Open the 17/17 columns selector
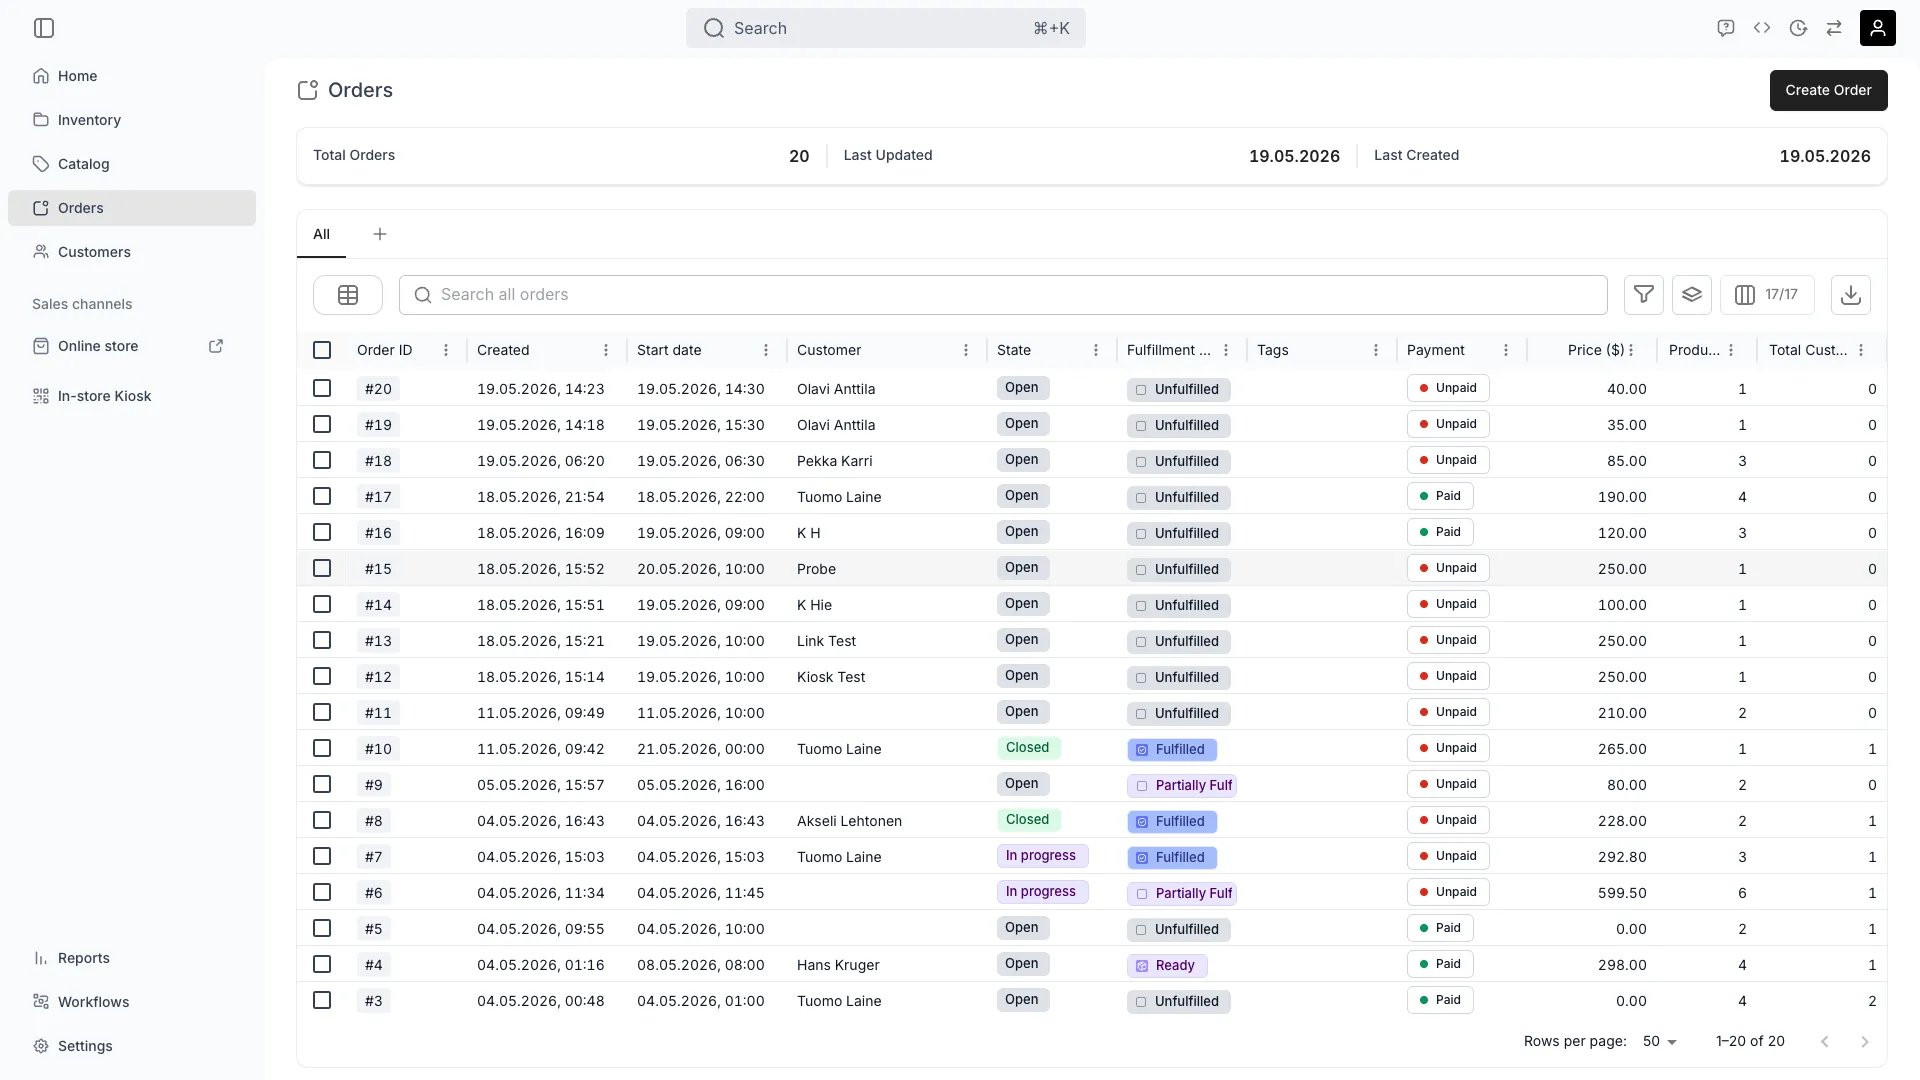The image size is (1920, 1080). [1767, 295]
